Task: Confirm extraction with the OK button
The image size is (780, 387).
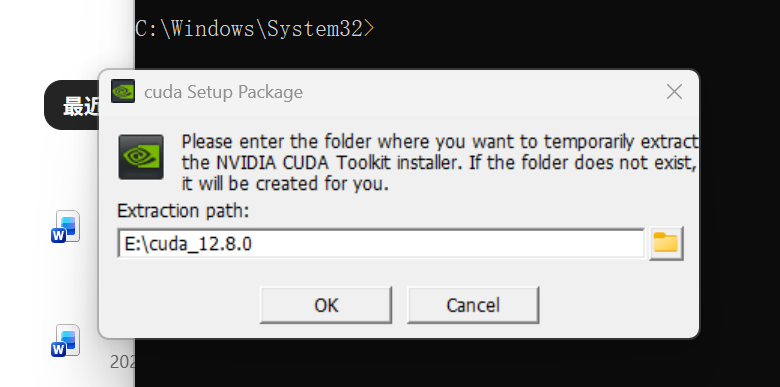Action: [x=326, y=305]
